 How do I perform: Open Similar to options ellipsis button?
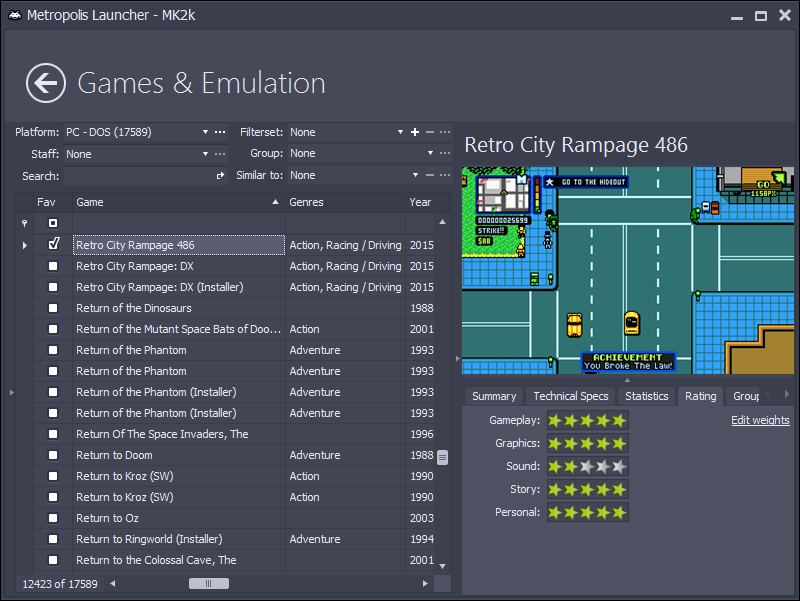click(445, 175)
